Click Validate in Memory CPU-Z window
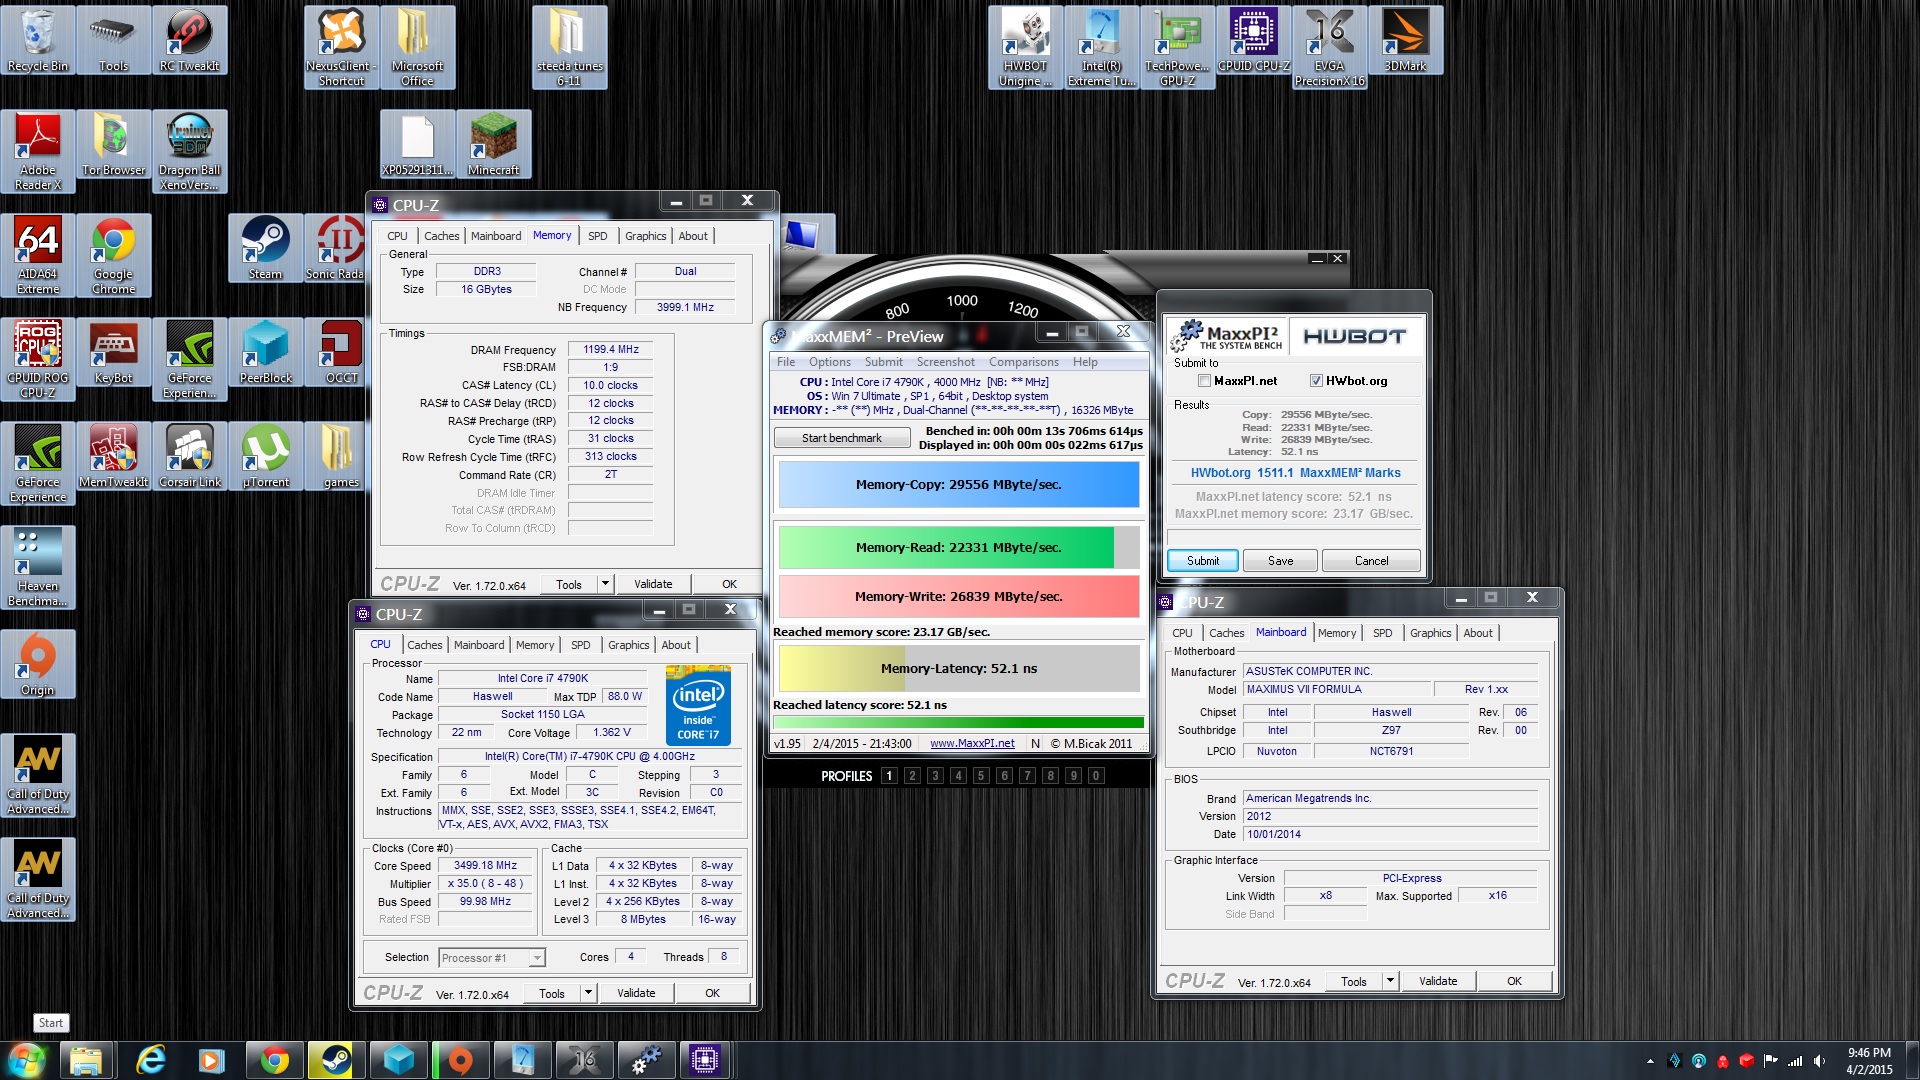This screenshot has width=1920, height=1080. tap(653, 584)
